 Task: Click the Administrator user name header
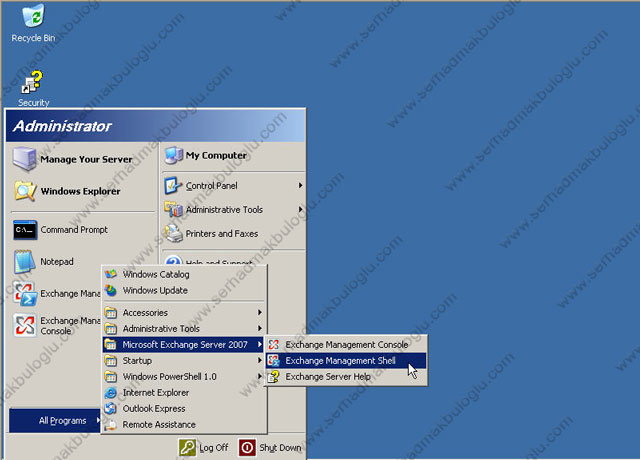[62, 126]
